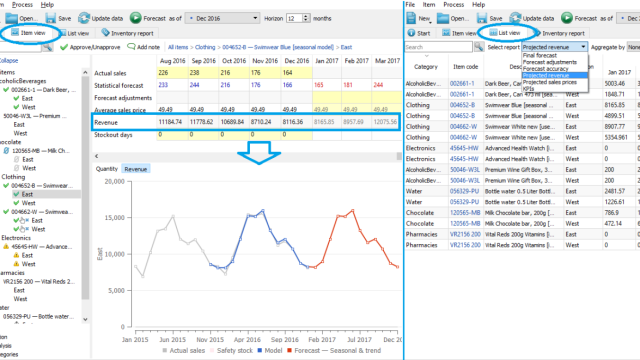Screen dimensions: 640x360
Task: Click the Open folder icon in right window
Action: [443, 18]
